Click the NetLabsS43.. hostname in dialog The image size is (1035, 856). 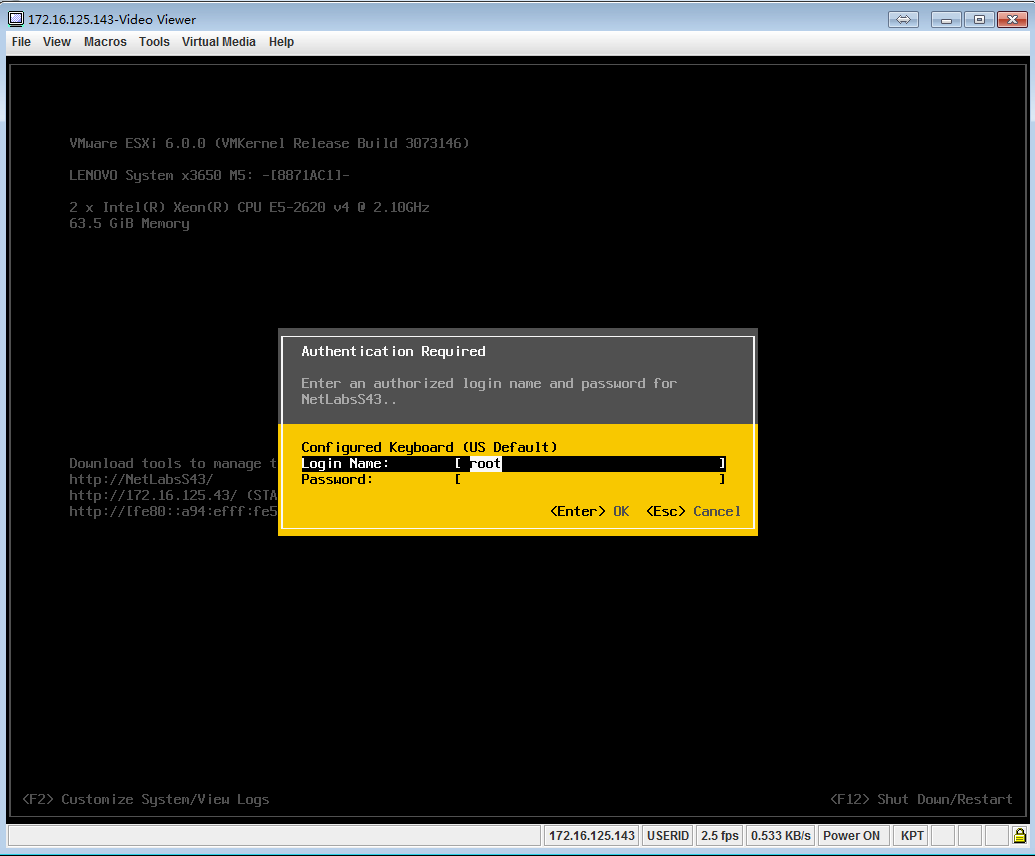pos(349,399)
